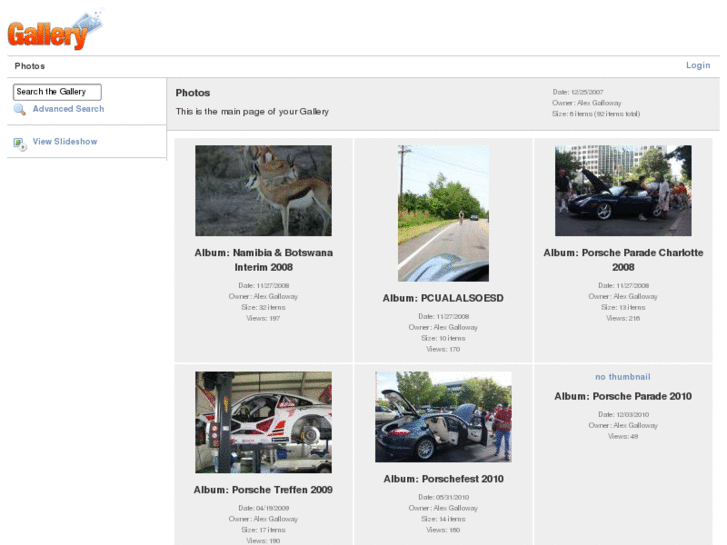Click the Album: Porschefest 2010 title

coord(443,479)
